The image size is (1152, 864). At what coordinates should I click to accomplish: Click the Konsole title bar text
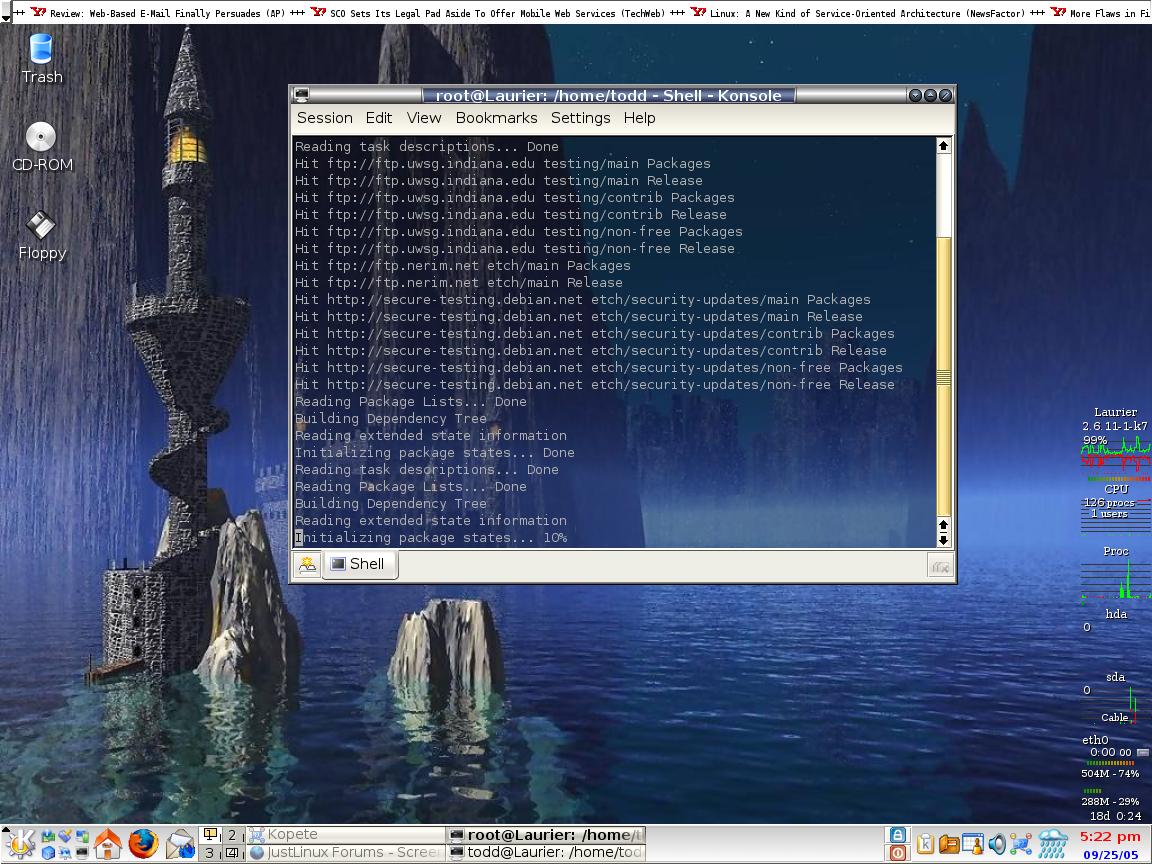coord(608,96)
